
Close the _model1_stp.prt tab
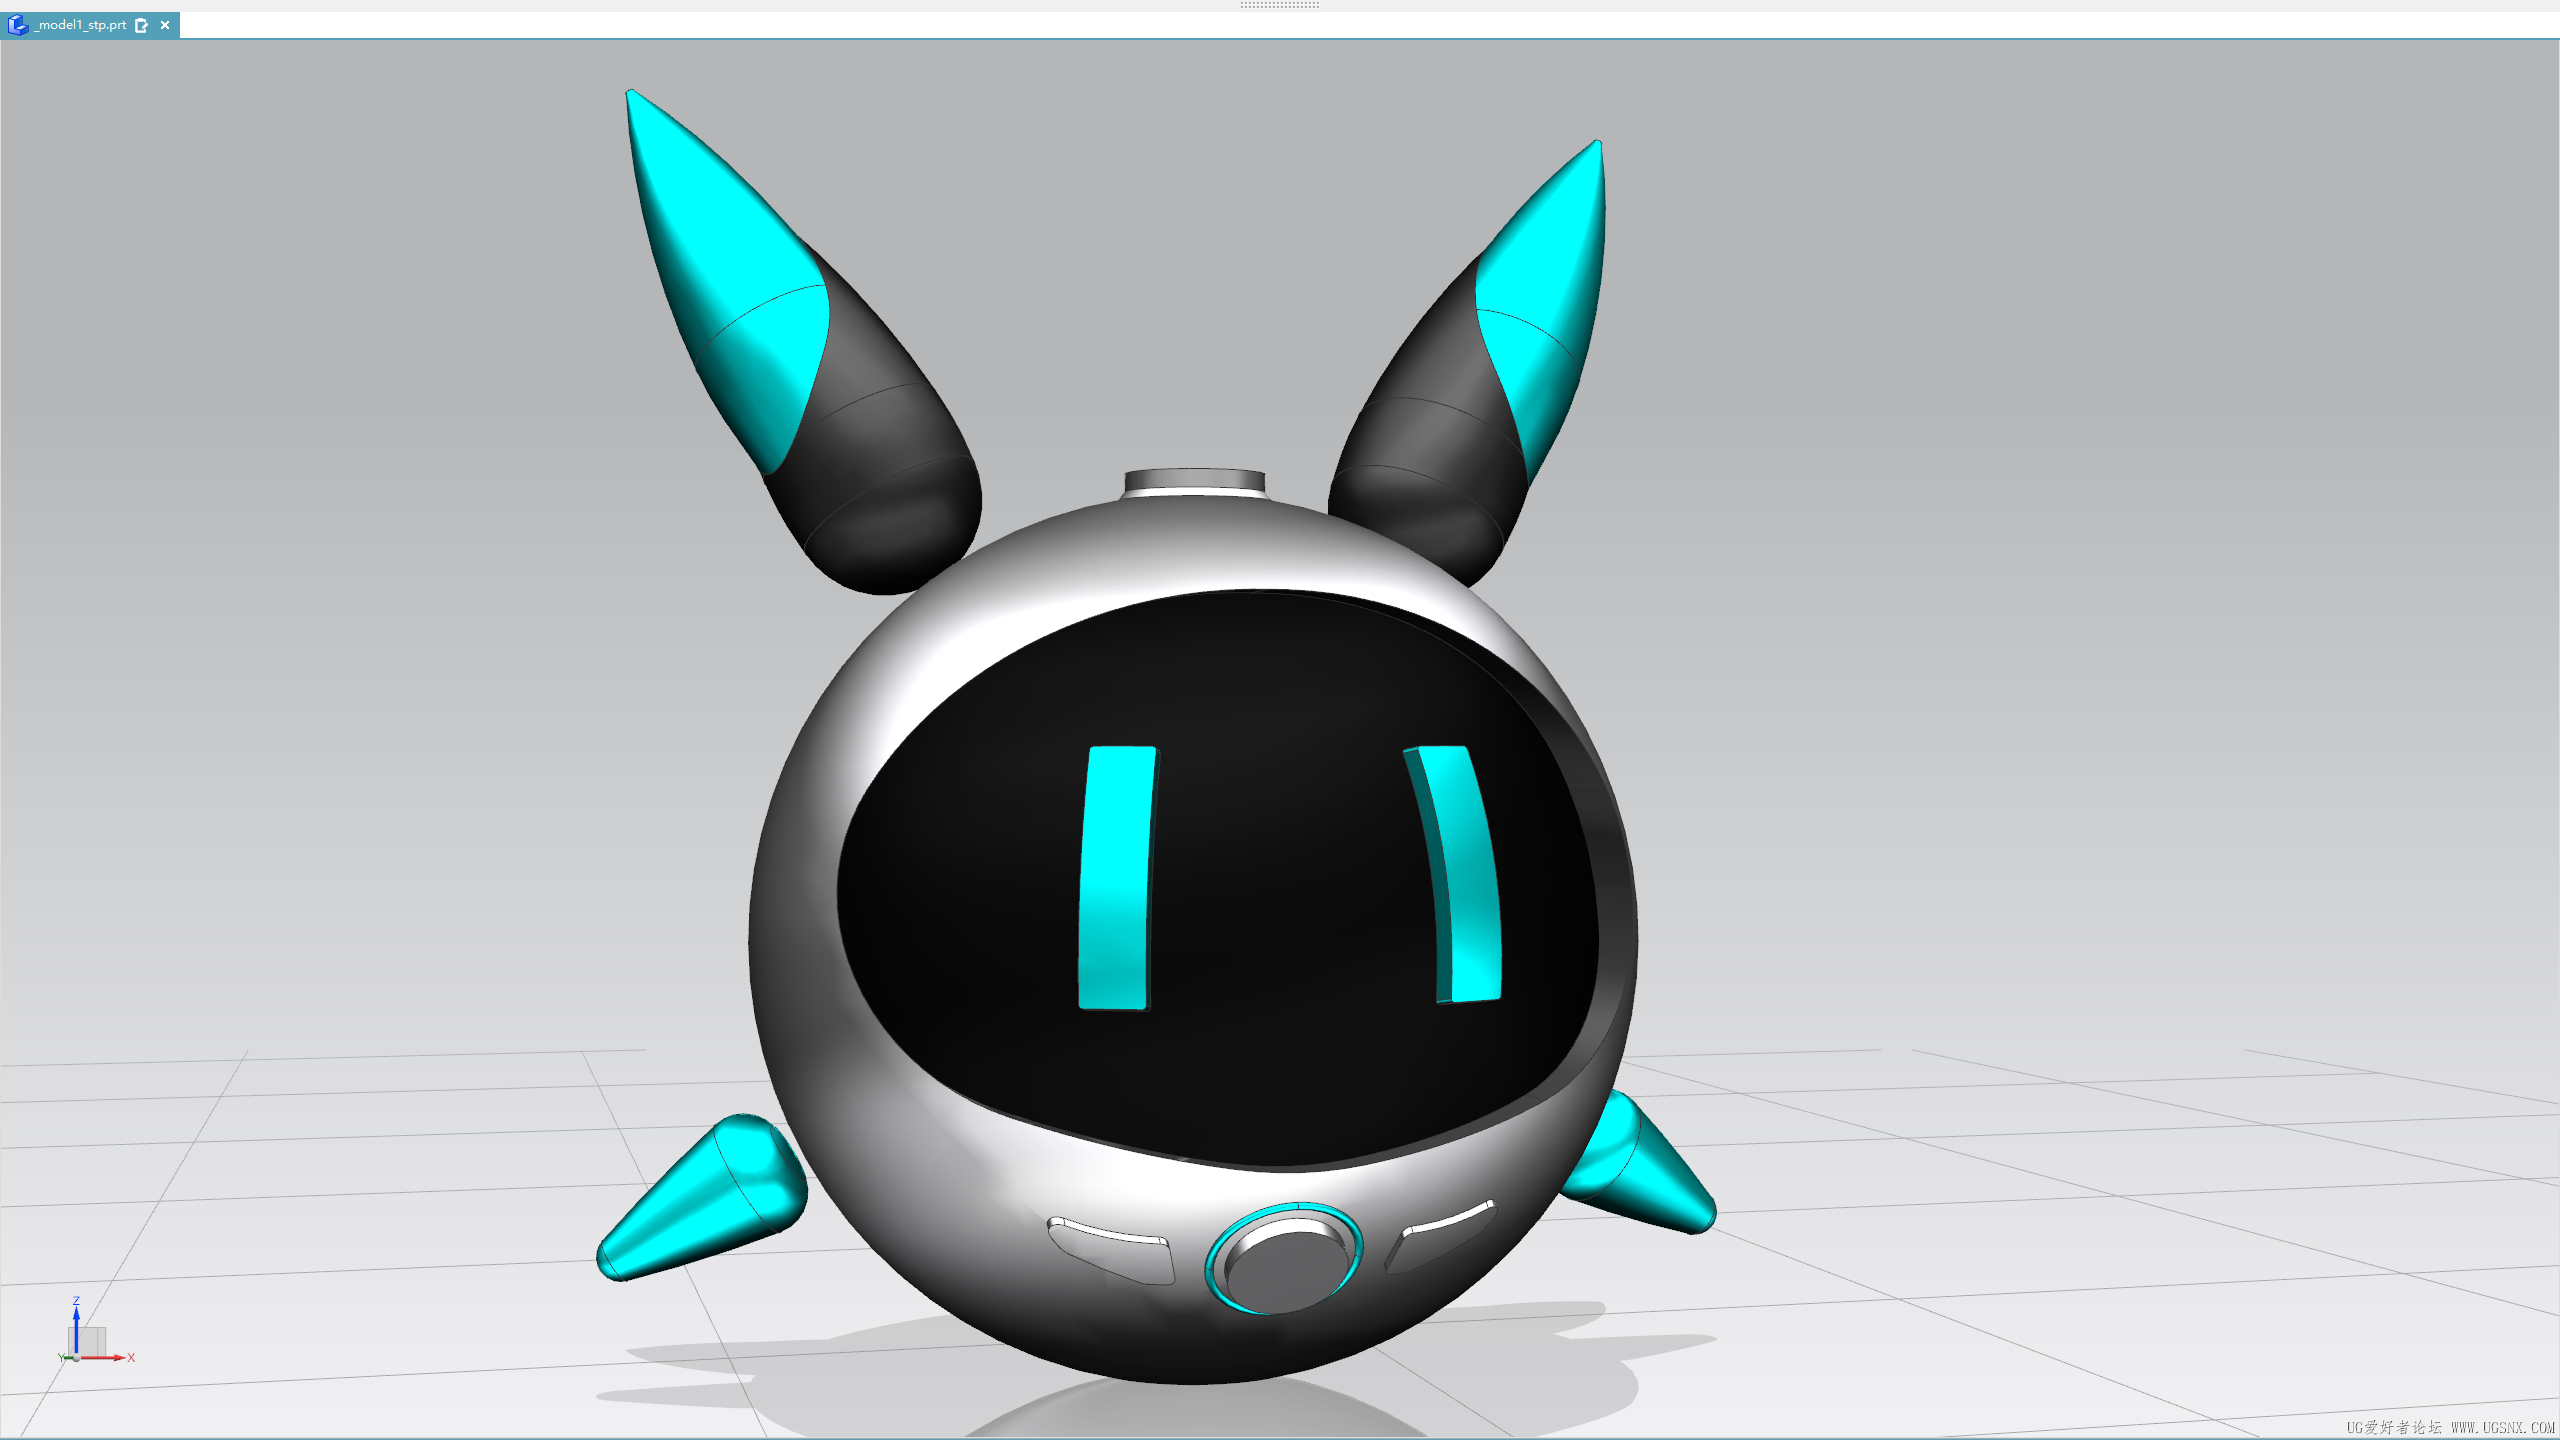[x=165, y=25]
